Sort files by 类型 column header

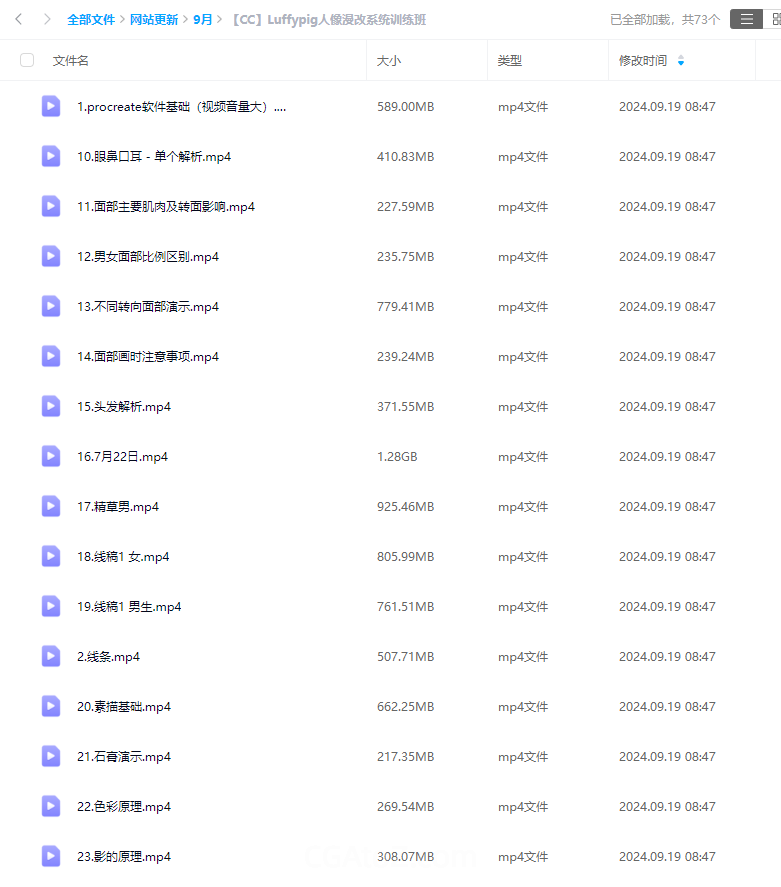click(x=510, y=61)
